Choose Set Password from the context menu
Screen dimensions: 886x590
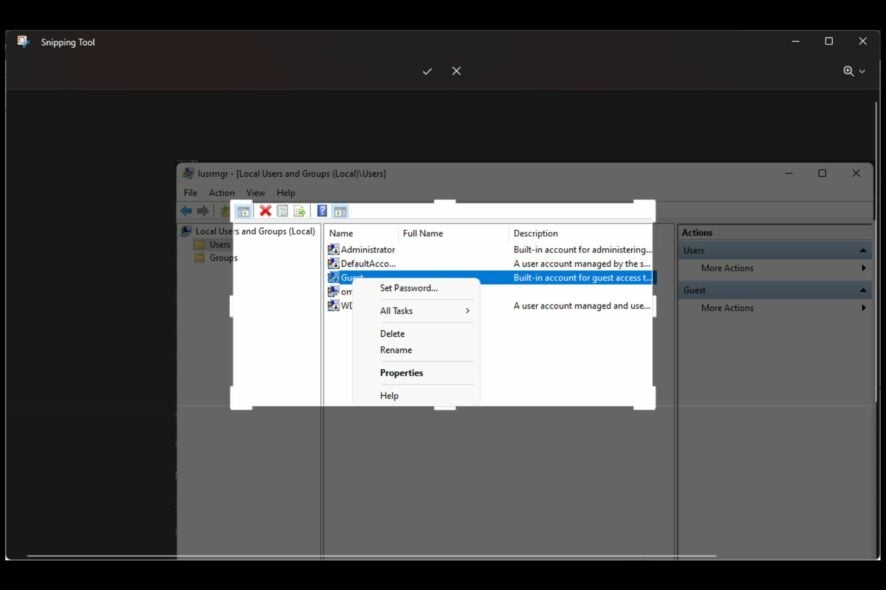(x=408, y=288)
